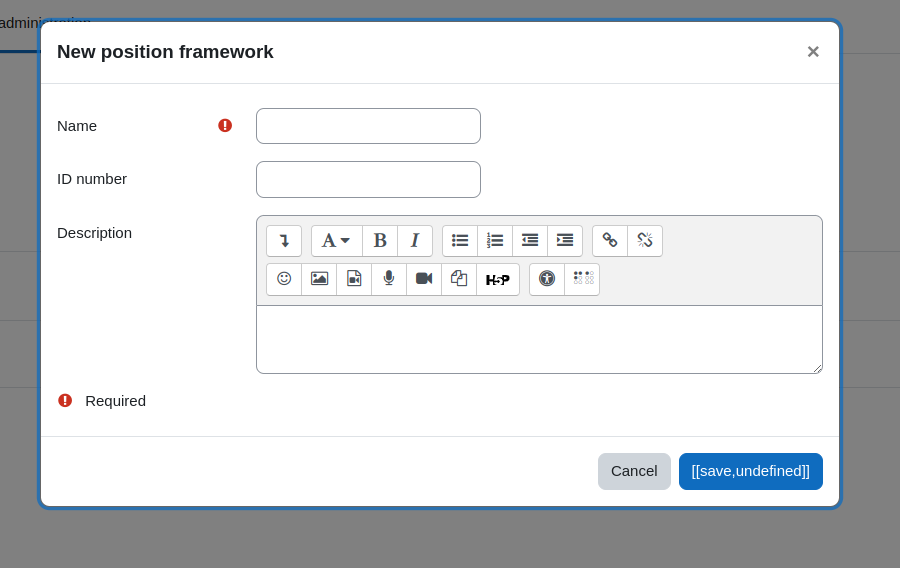Outdent the selected text
The width and height of the screenshot is (900, 568).
coord(530,240)
